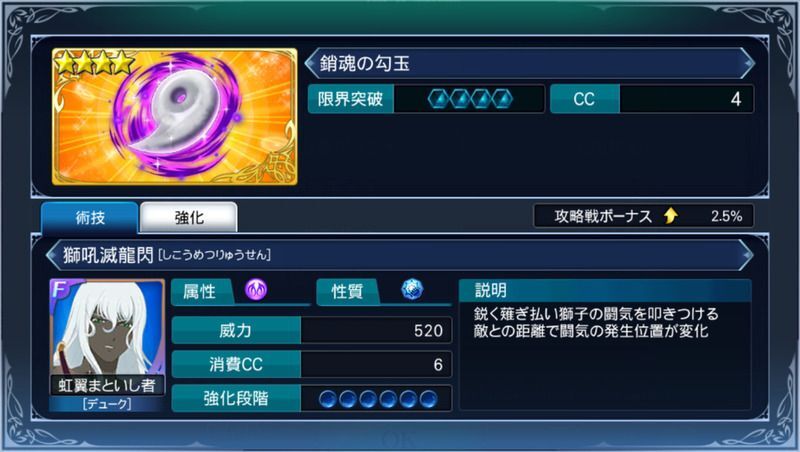Click the last blue 強化段階 orb
Image resolution: width=800 pixels, height=452 pixels.
point(428,399)
